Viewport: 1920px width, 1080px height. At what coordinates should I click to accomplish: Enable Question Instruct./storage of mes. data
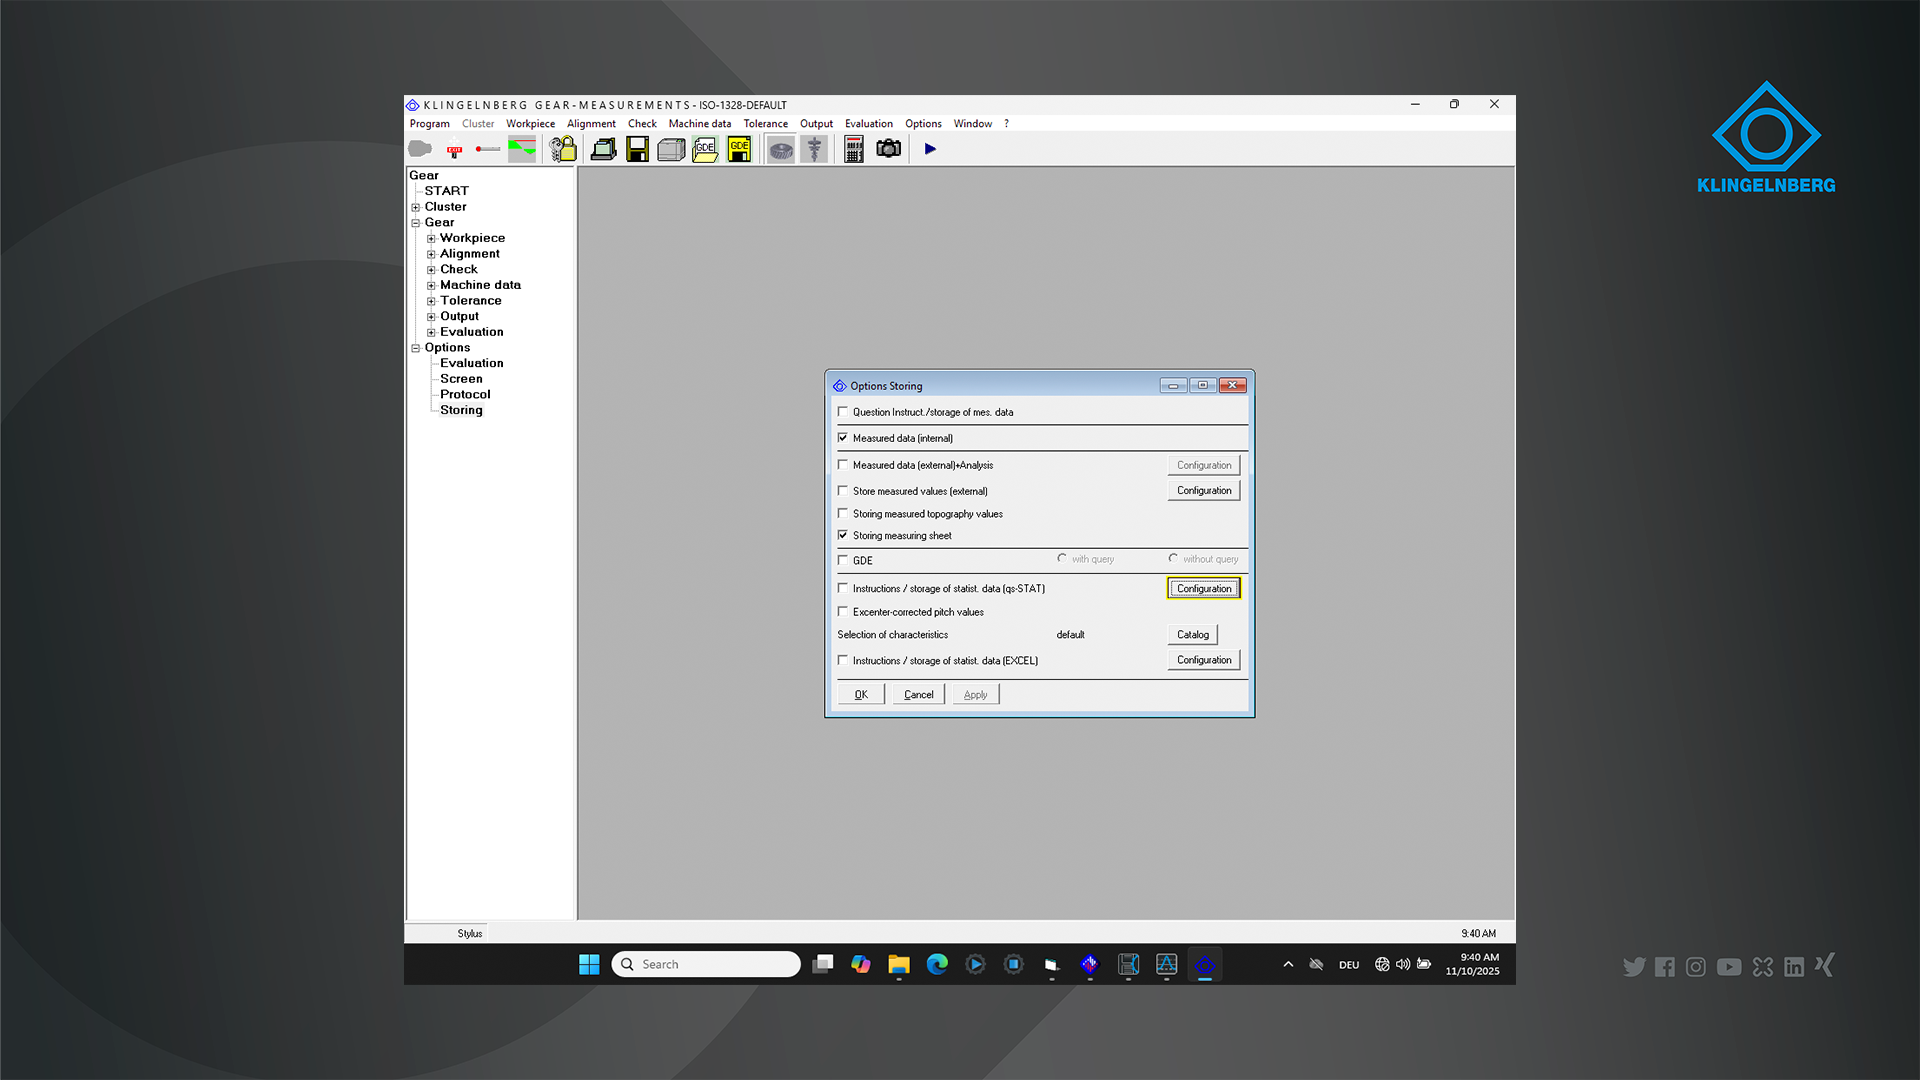point(843,412)
